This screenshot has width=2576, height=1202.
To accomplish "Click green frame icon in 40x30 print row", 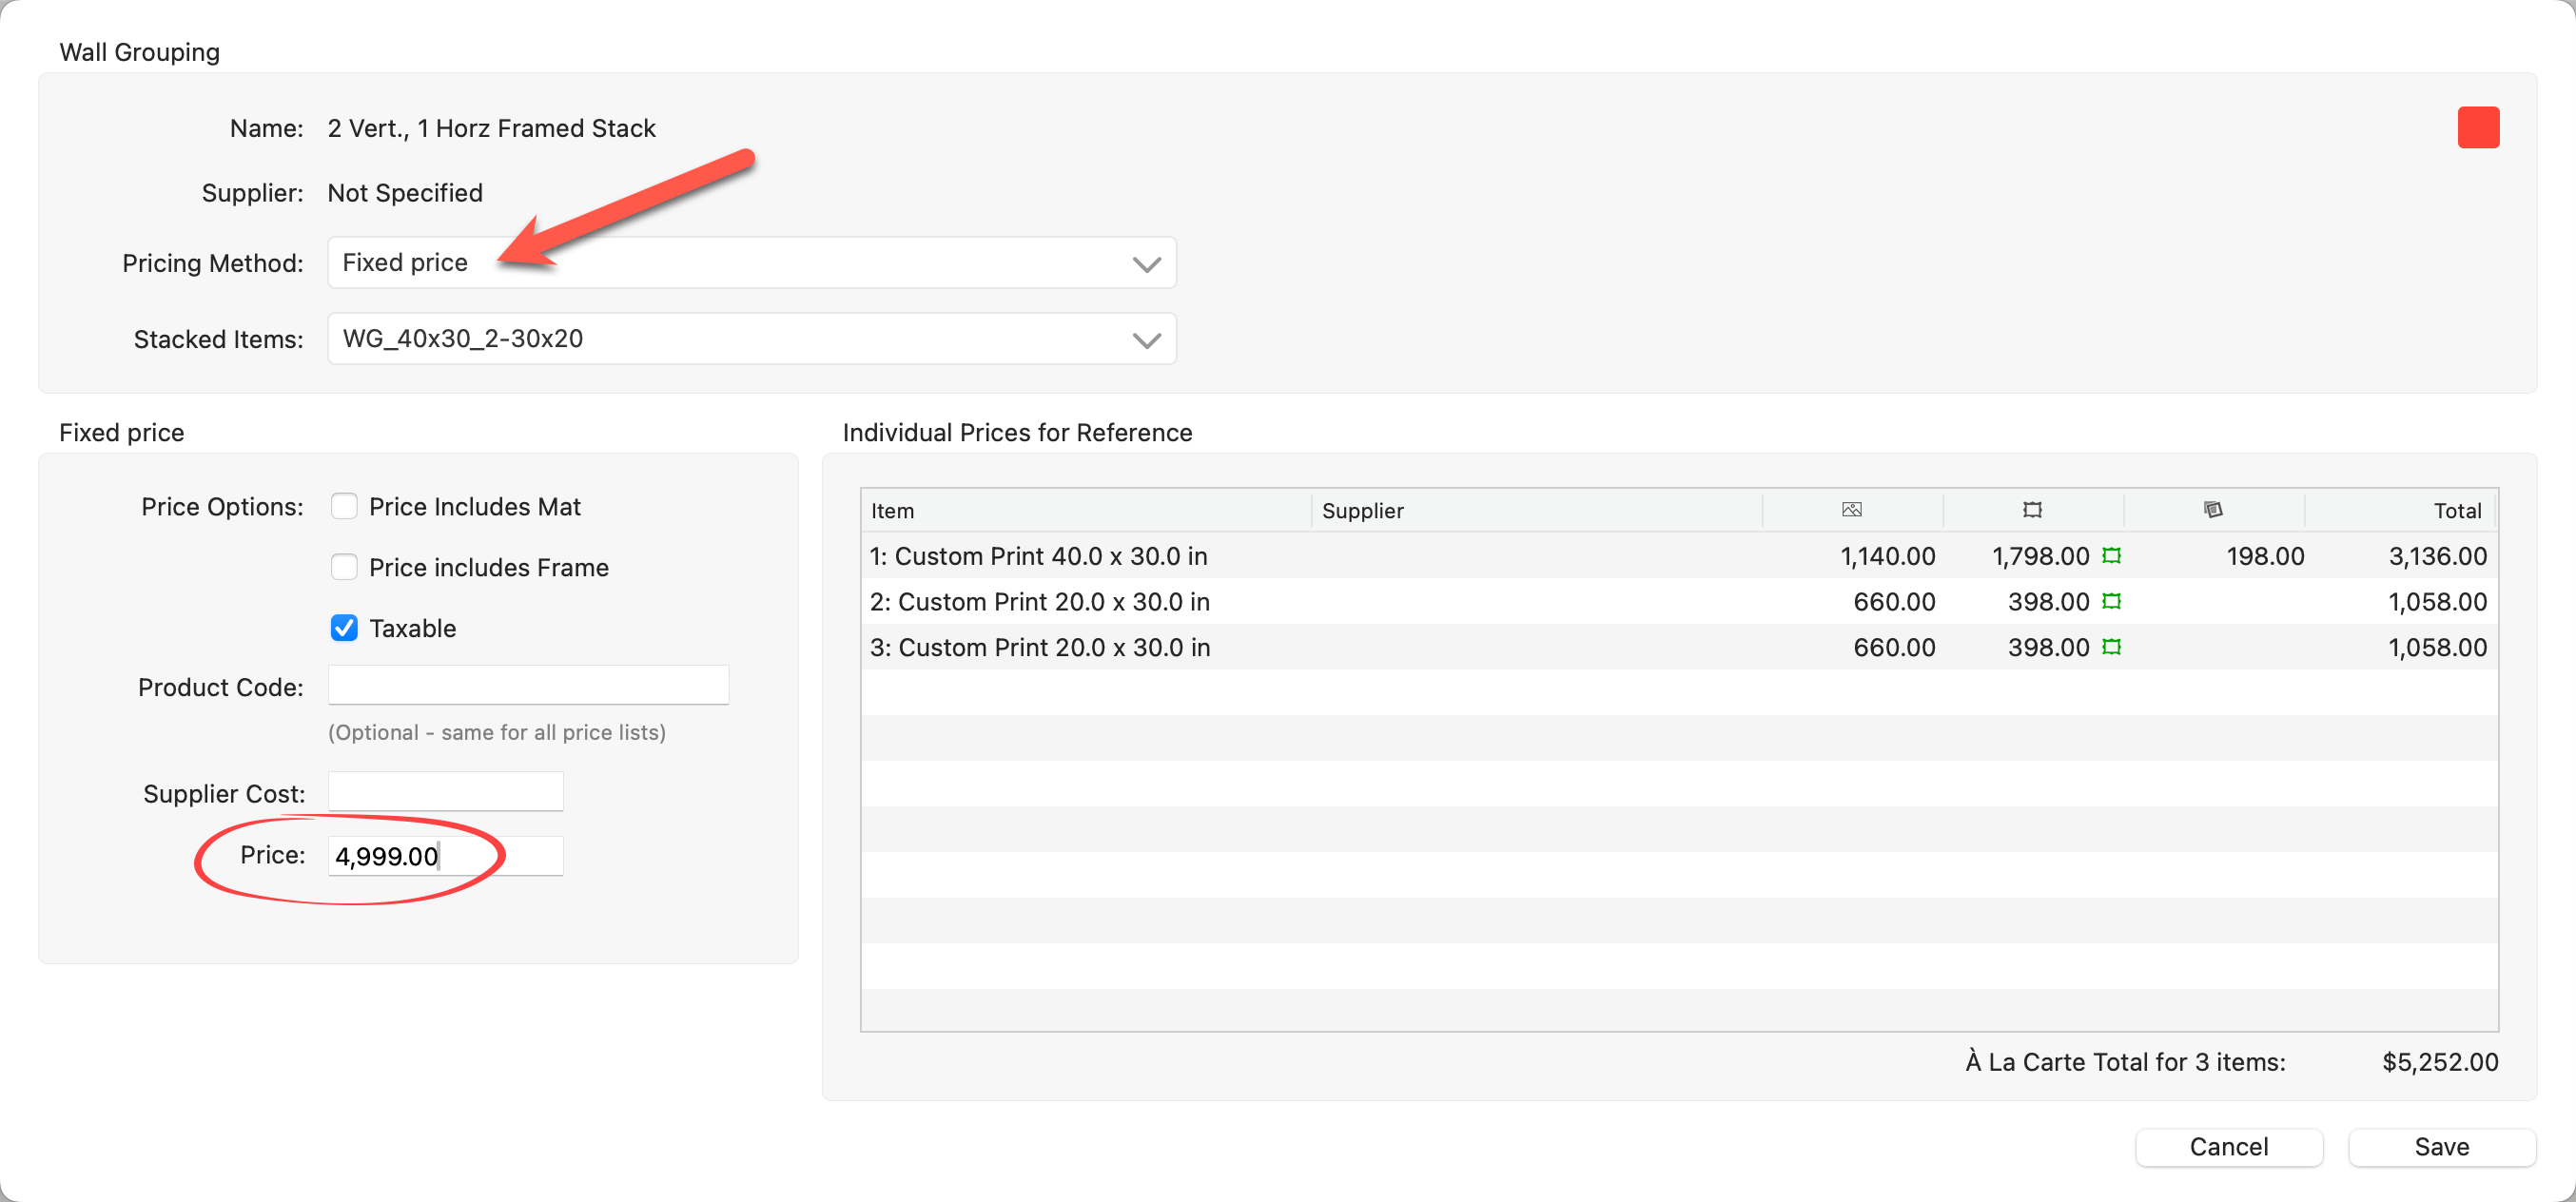I will coord(2111,556).
